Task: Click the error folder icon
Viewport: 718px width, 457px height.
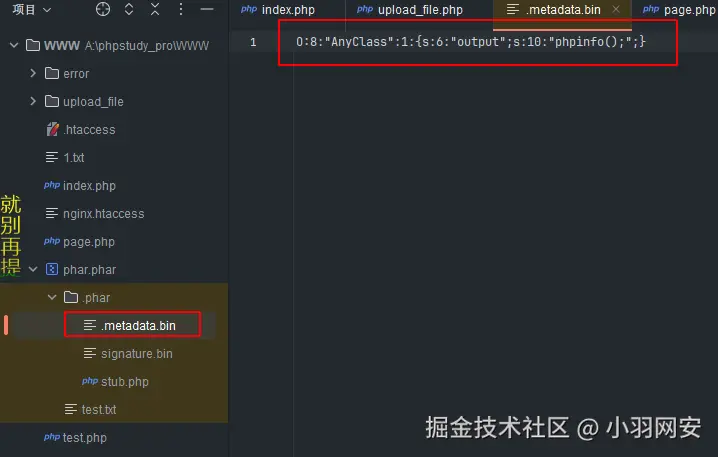Action: coord(52,73)
